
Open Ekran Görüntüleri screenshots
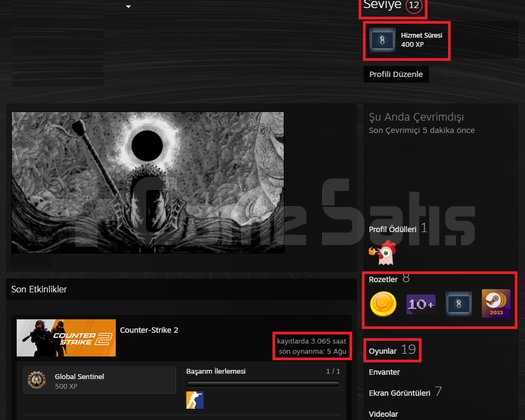(405, 392)
